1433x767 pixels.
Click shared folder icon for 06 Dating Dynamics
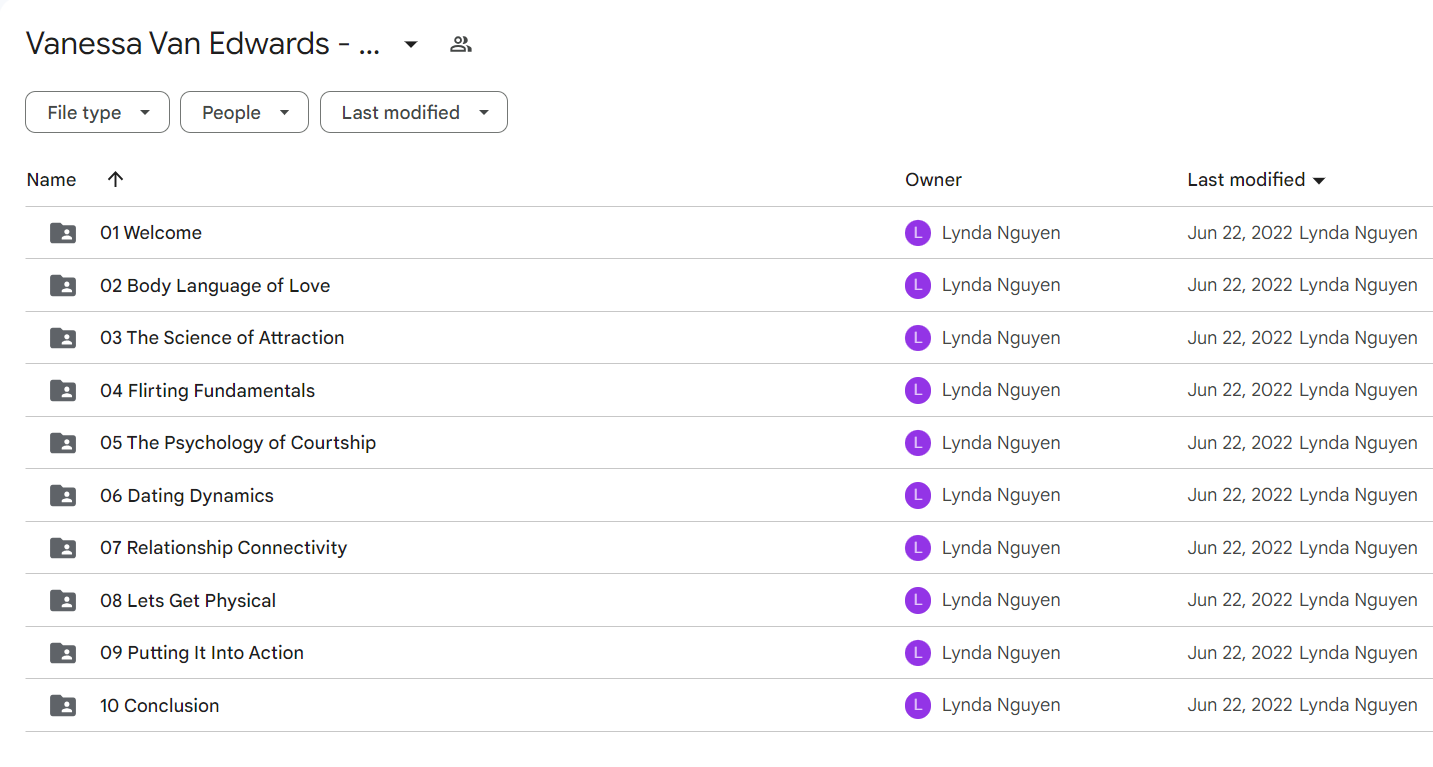pos(63,496)
